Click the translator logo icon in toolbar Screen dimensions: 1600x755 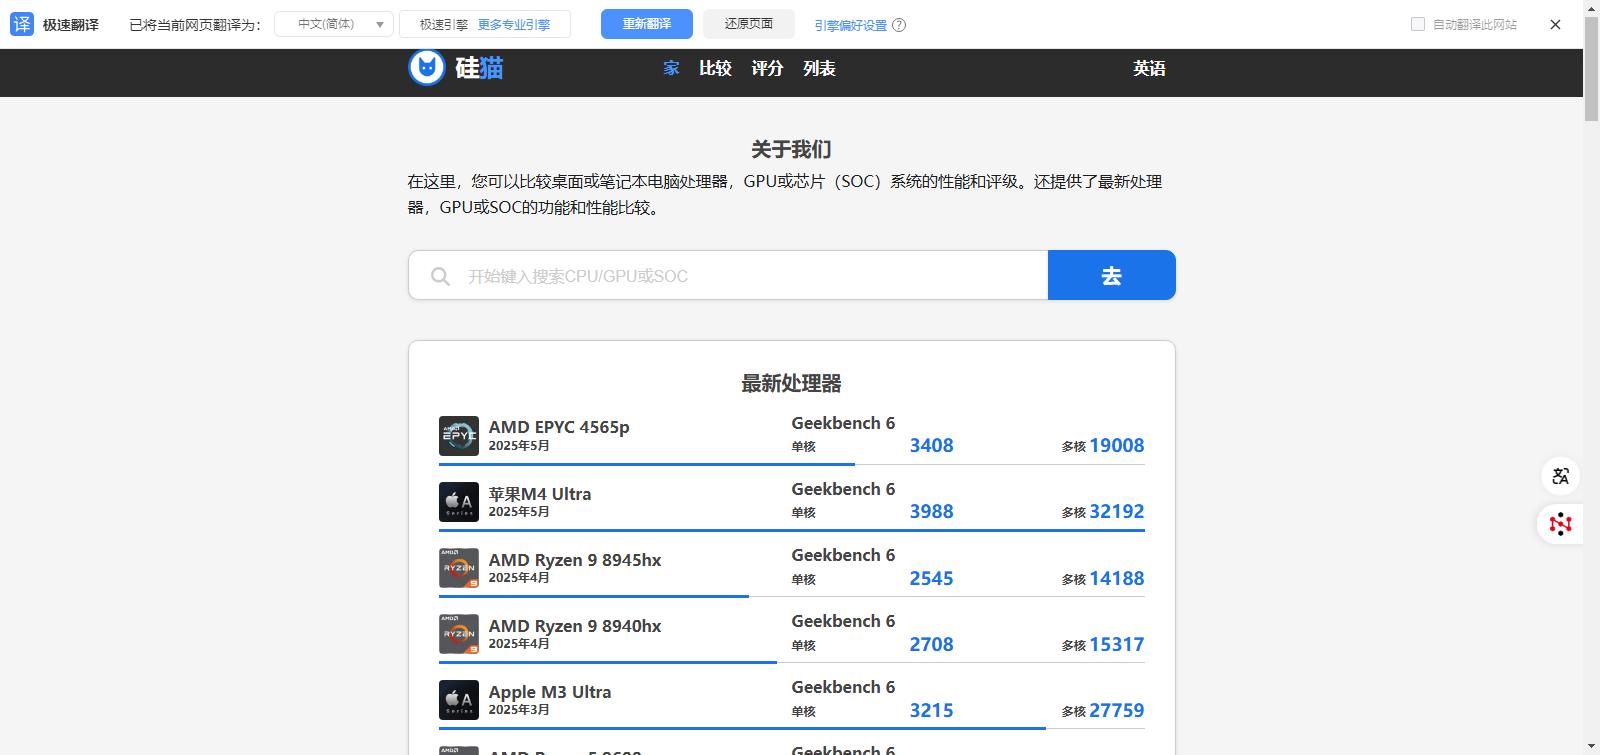point(22,24)
